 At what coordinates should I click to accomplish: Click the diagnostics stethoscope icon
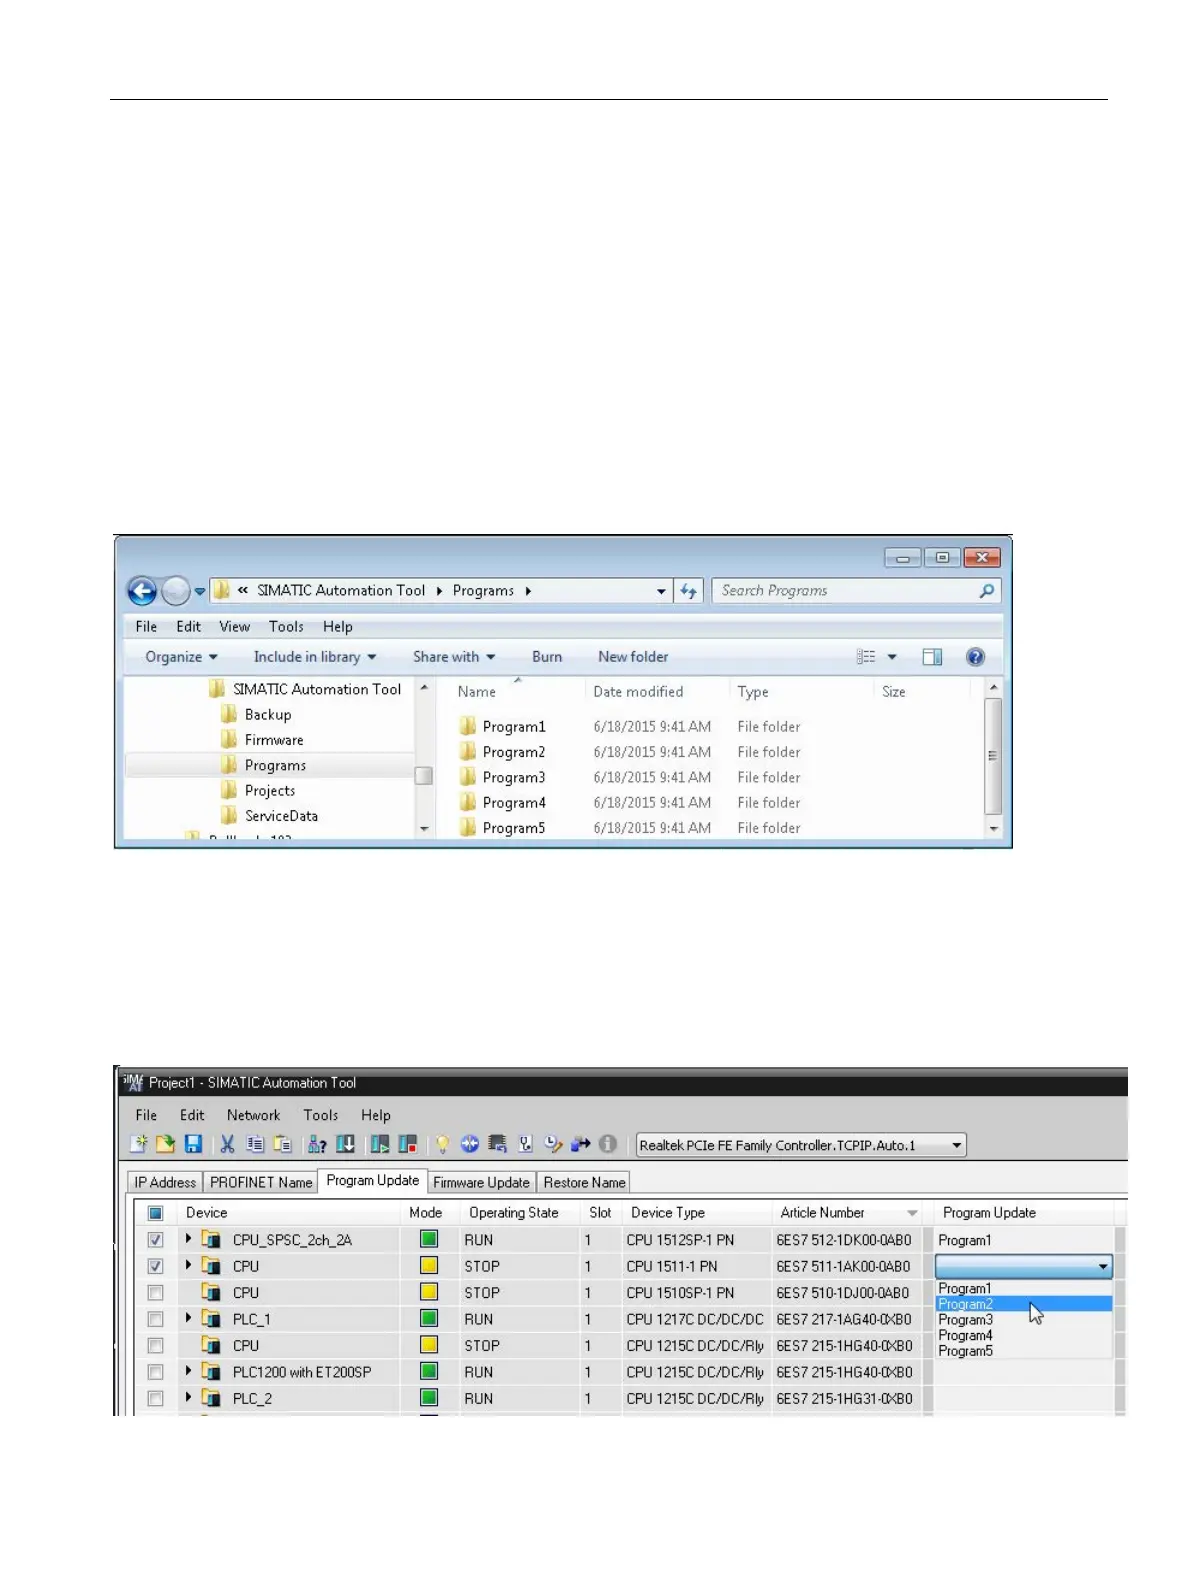[x=525, y=1144]
